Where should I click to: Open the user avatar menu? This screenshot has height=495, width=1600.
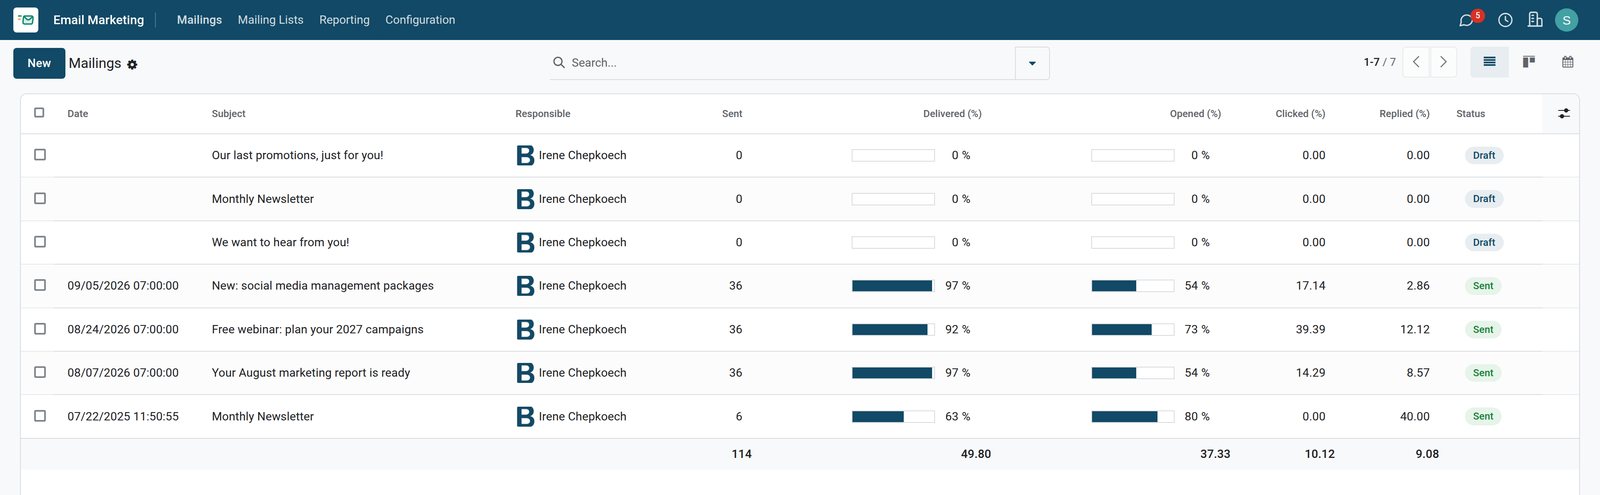pos(1567,20)
